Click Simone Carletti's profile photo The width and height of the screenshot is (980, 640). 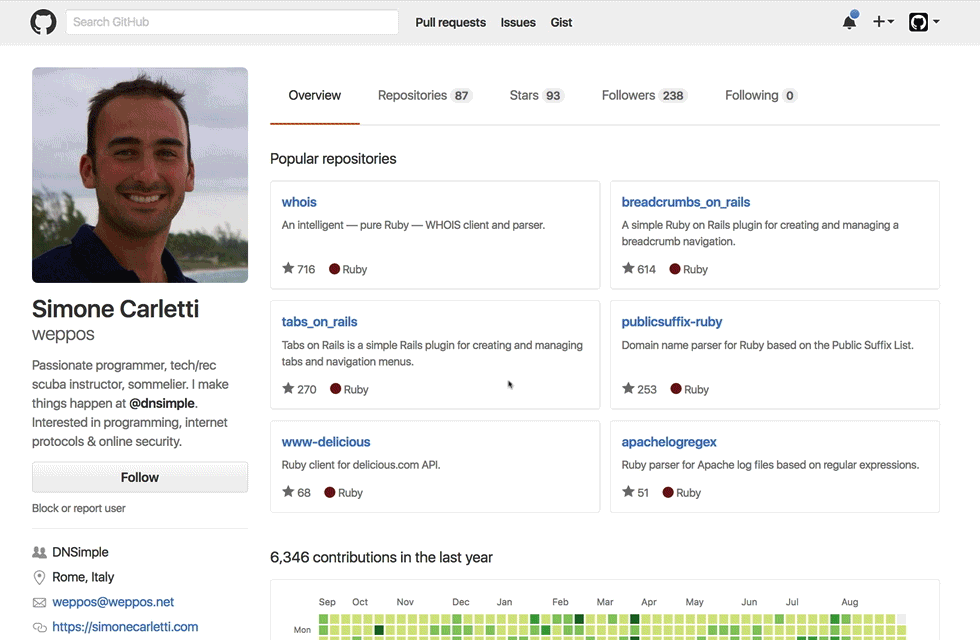[x=140, y=175]
